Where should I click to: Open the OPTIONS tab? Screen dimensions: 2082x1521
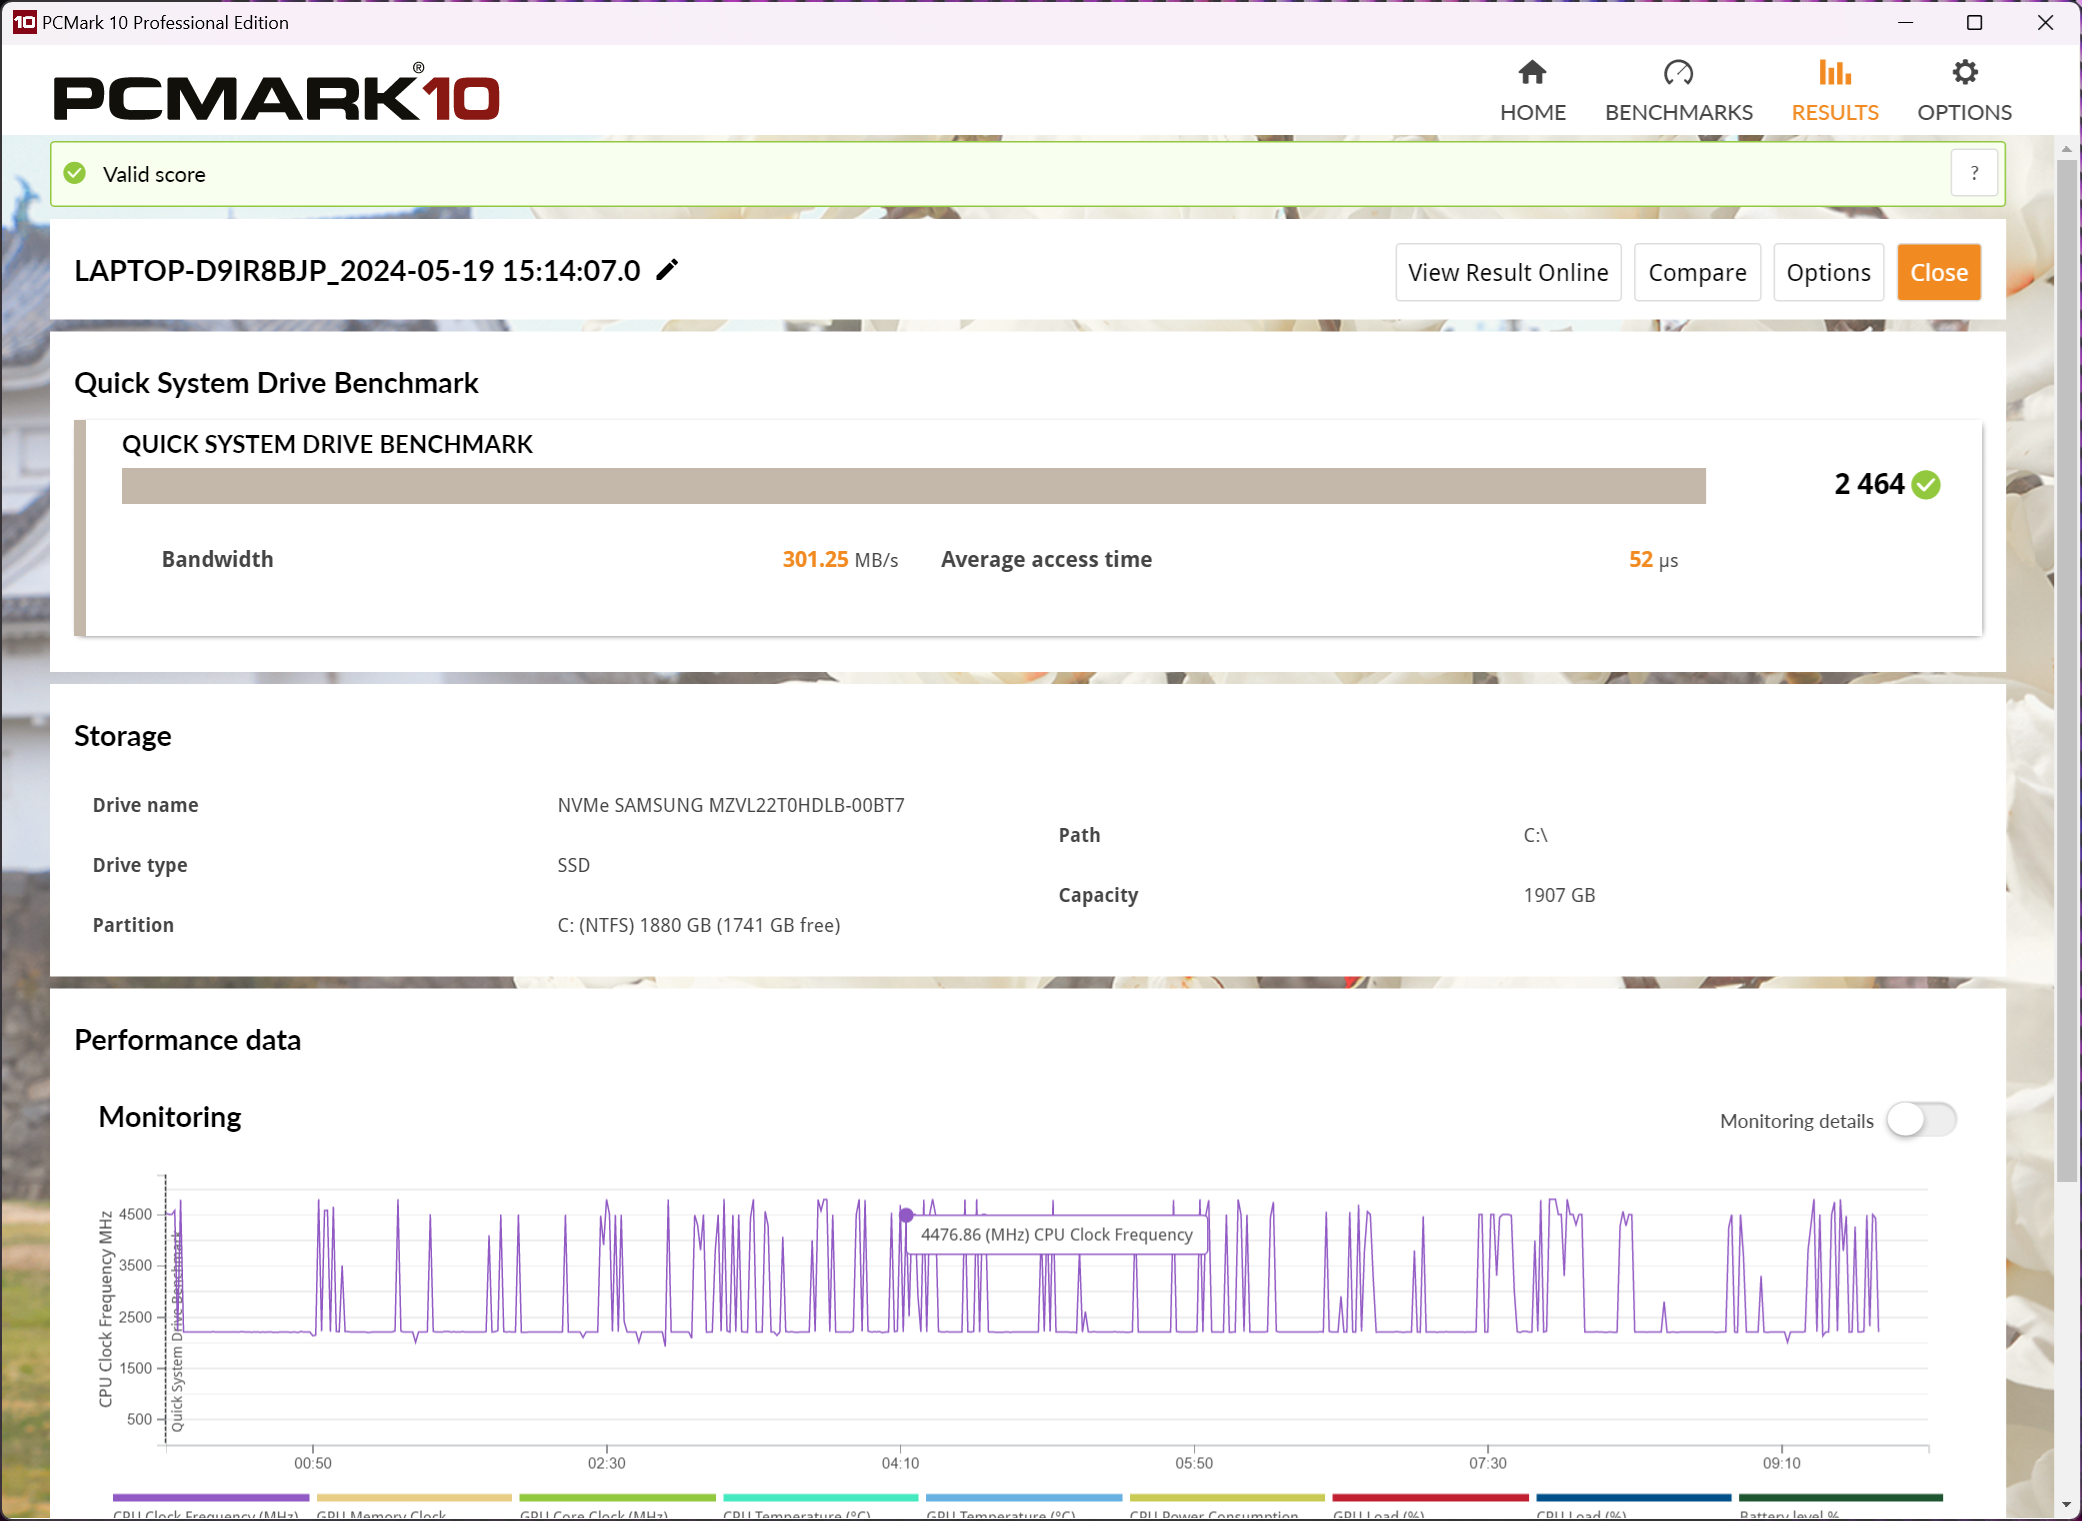[x=1964, y=91]
